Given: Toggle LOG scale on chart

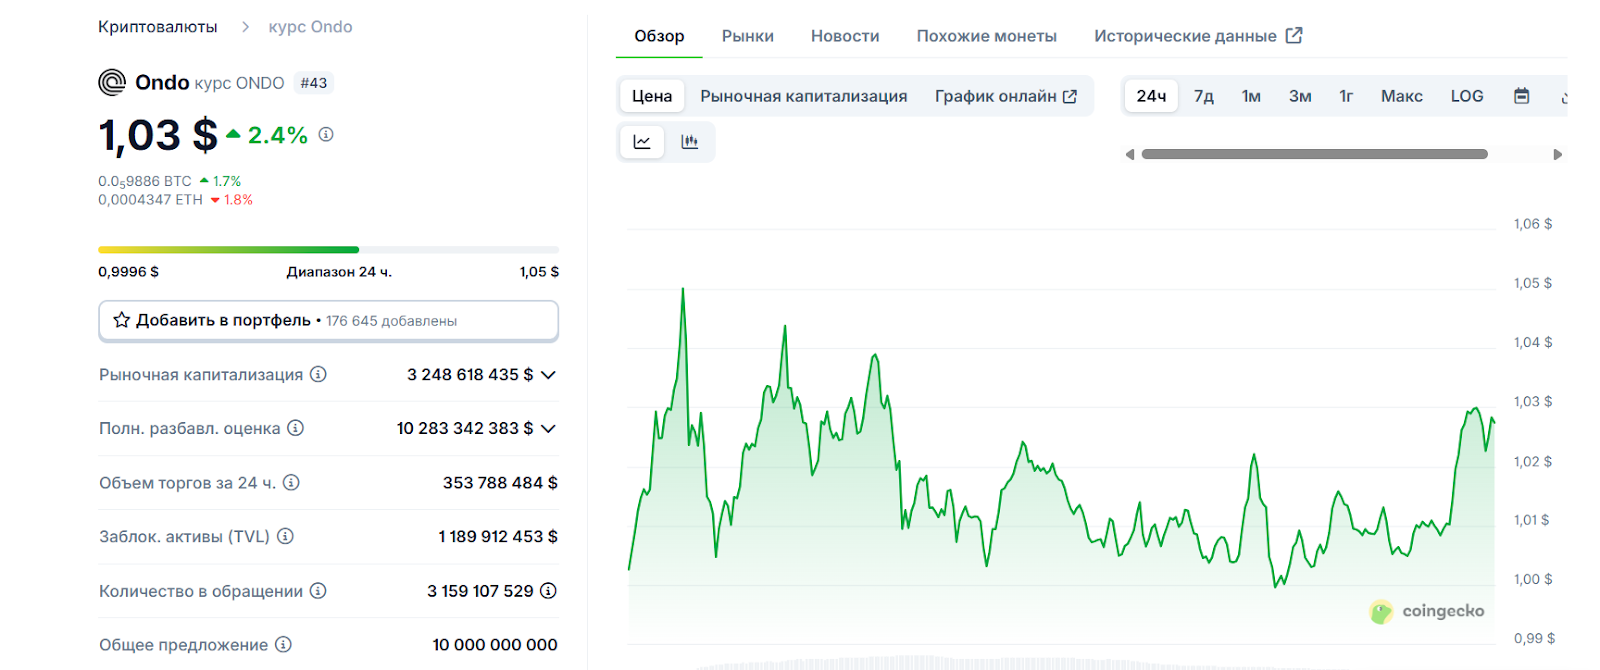Looking at the screenshot, I should click(1467, 96).
